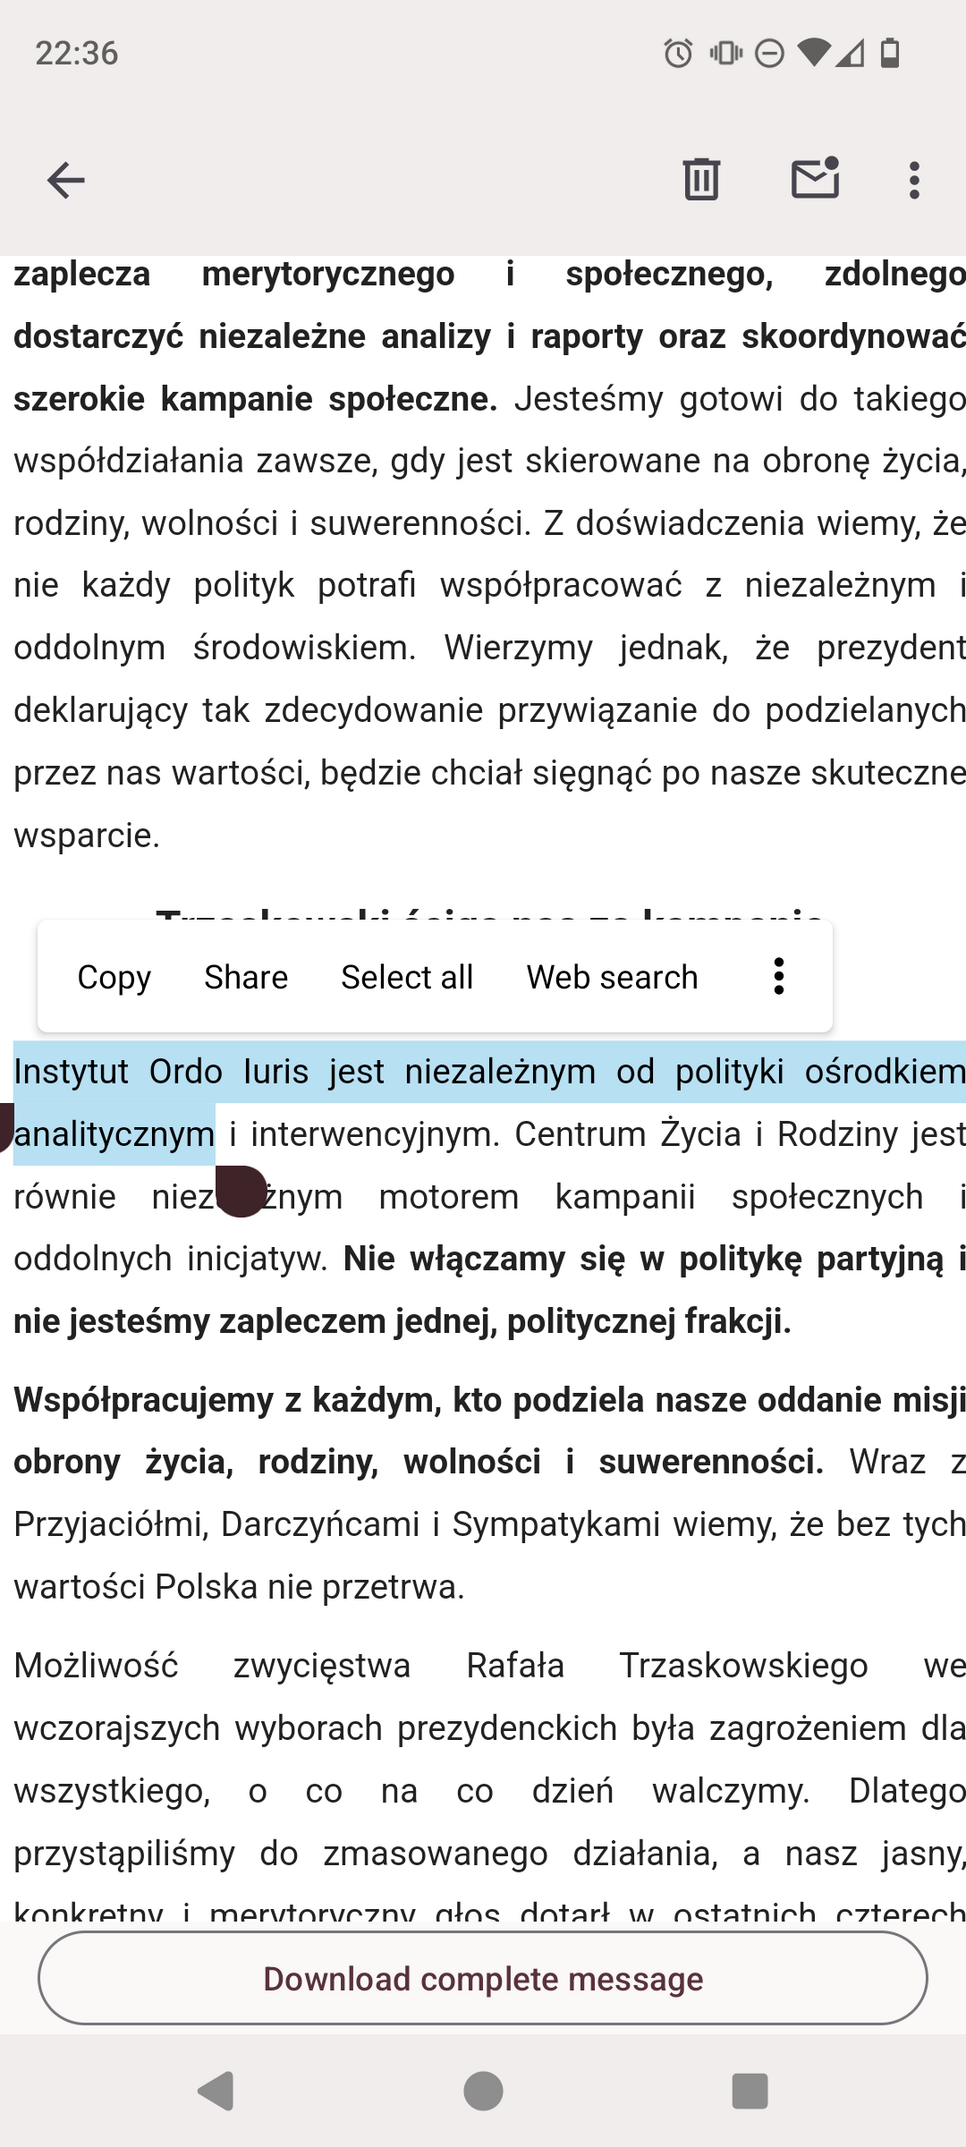Tap the battery icon in status bar
Screen dimensions: 966x2147
coord(889,53)
